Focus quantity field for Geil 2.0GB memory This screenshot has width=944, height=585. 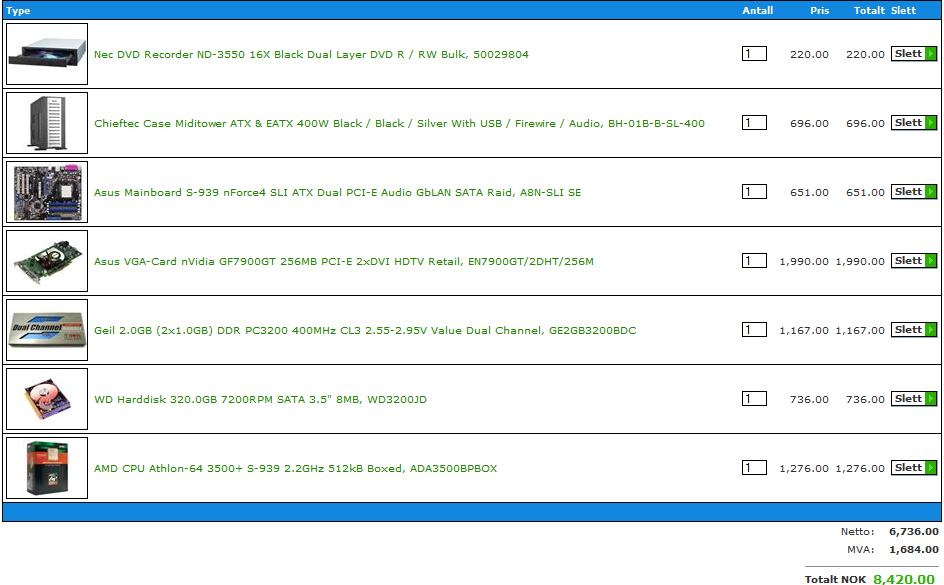[x=754, y=330]
